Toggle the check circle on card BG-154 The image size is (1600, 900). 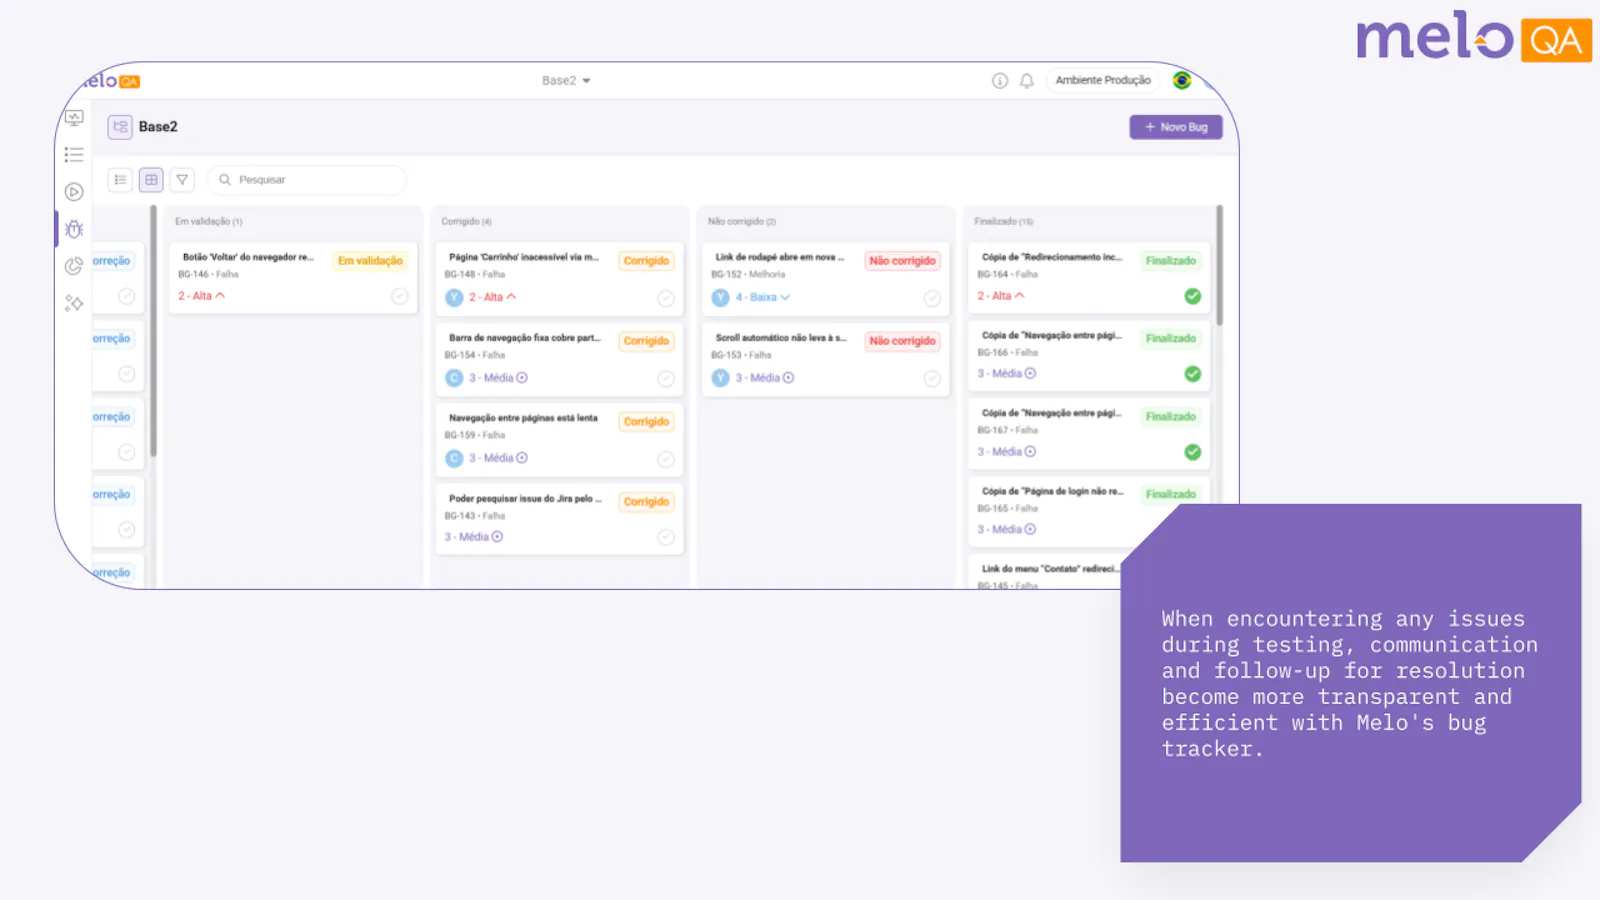point(665,379)
